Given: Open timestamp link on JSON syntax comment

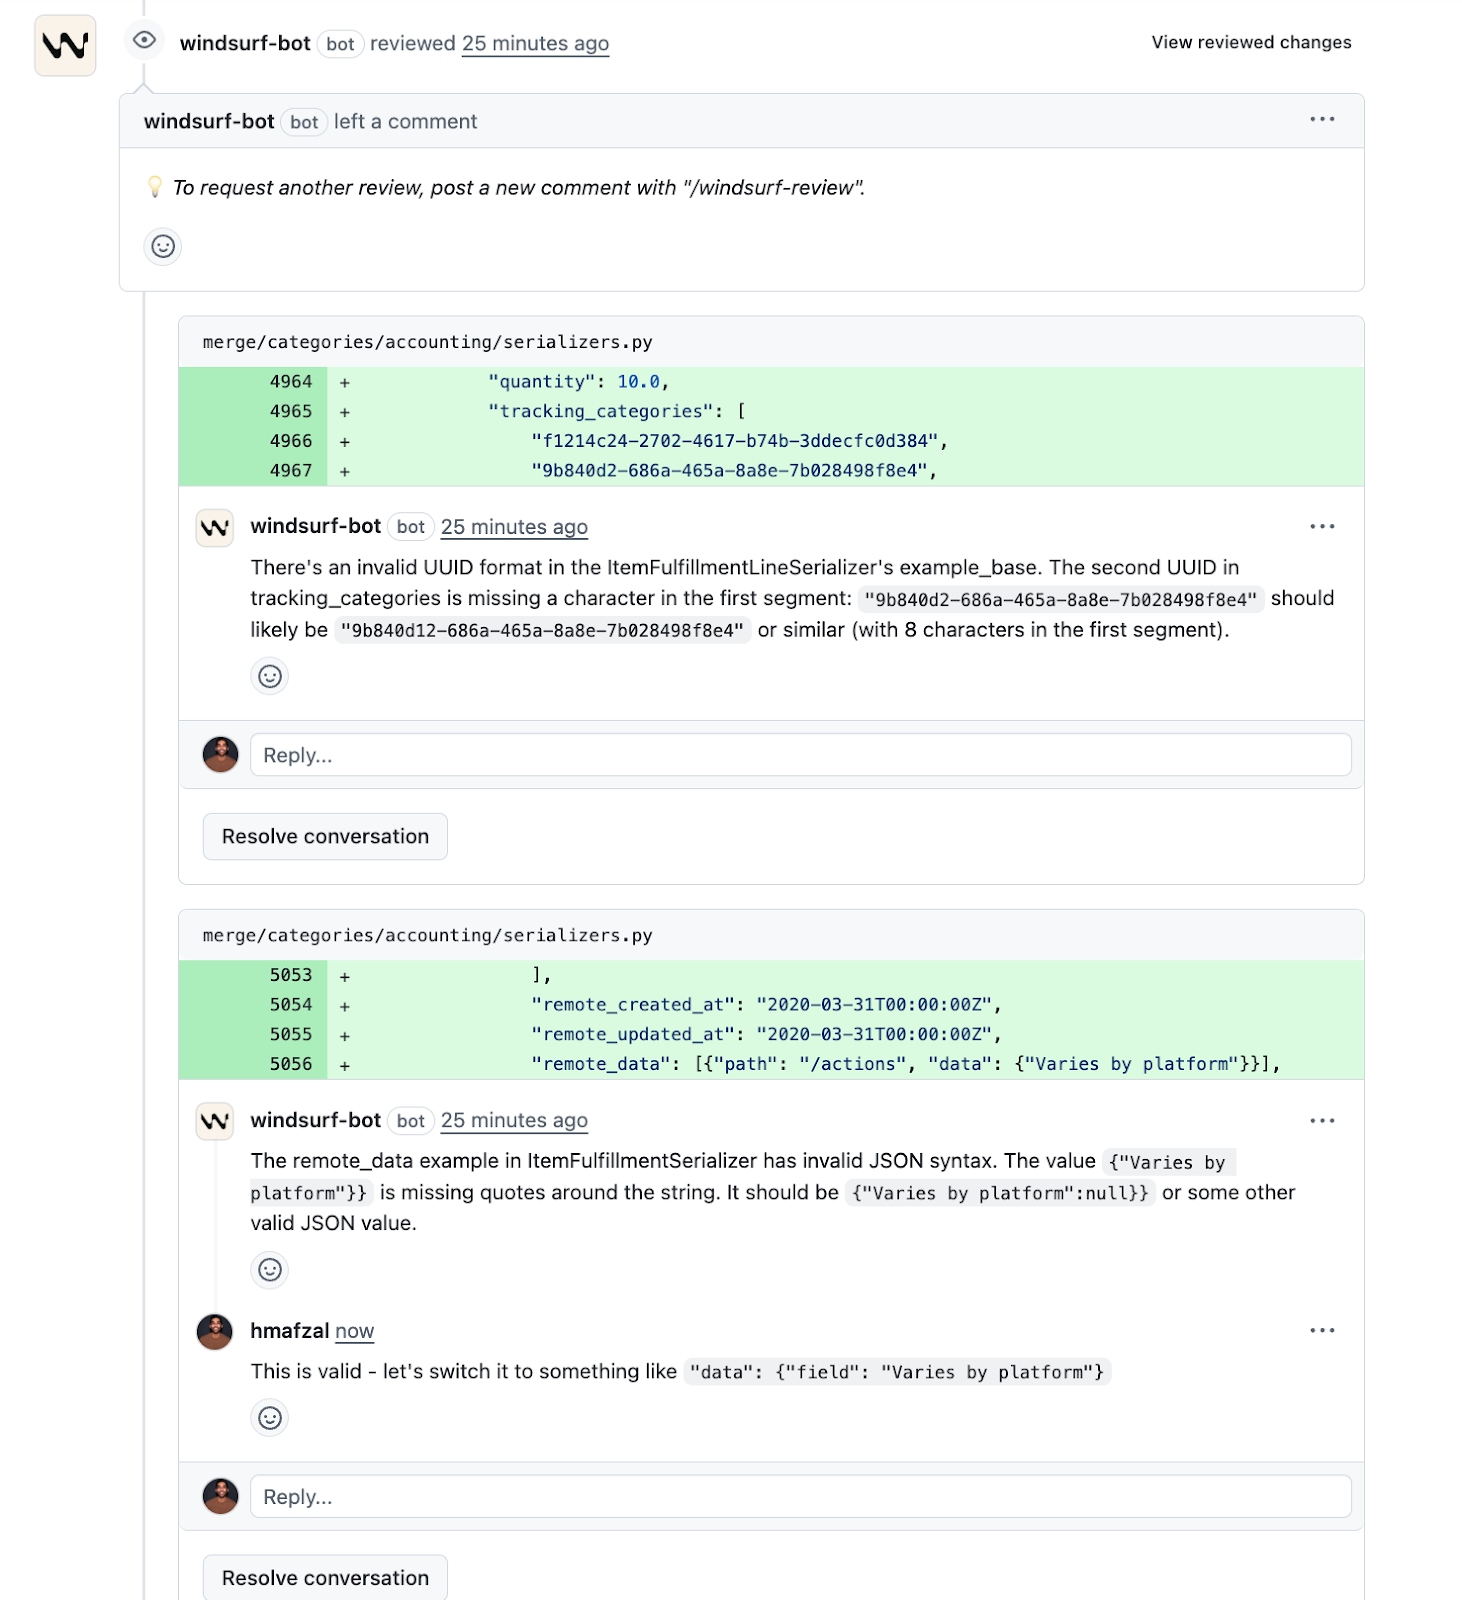Looking at the screenshot, I should [514, 1120].
